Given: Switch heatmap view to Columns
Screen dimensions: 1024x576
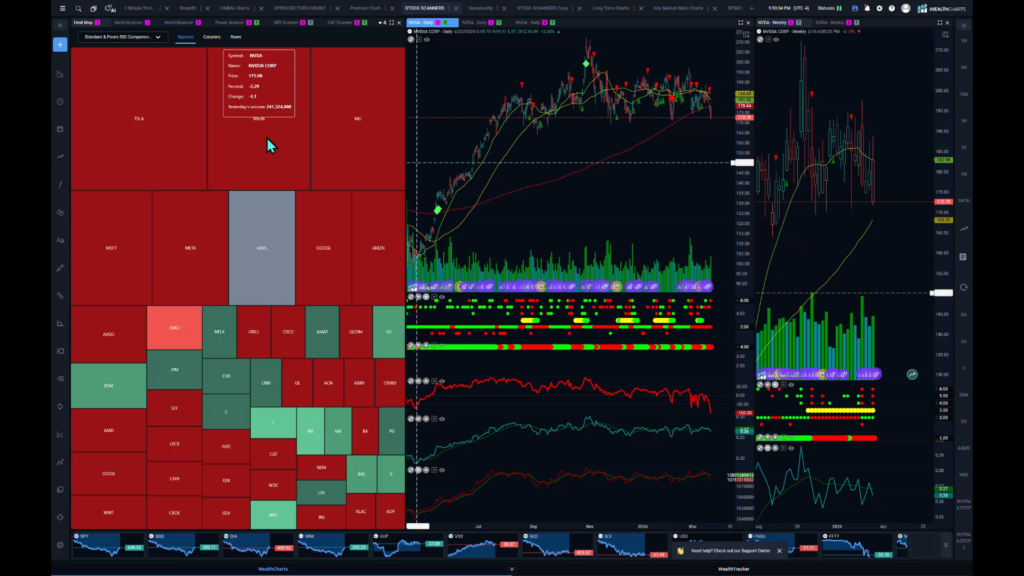Looking at the screenshot, I should [x=211, y=37].
